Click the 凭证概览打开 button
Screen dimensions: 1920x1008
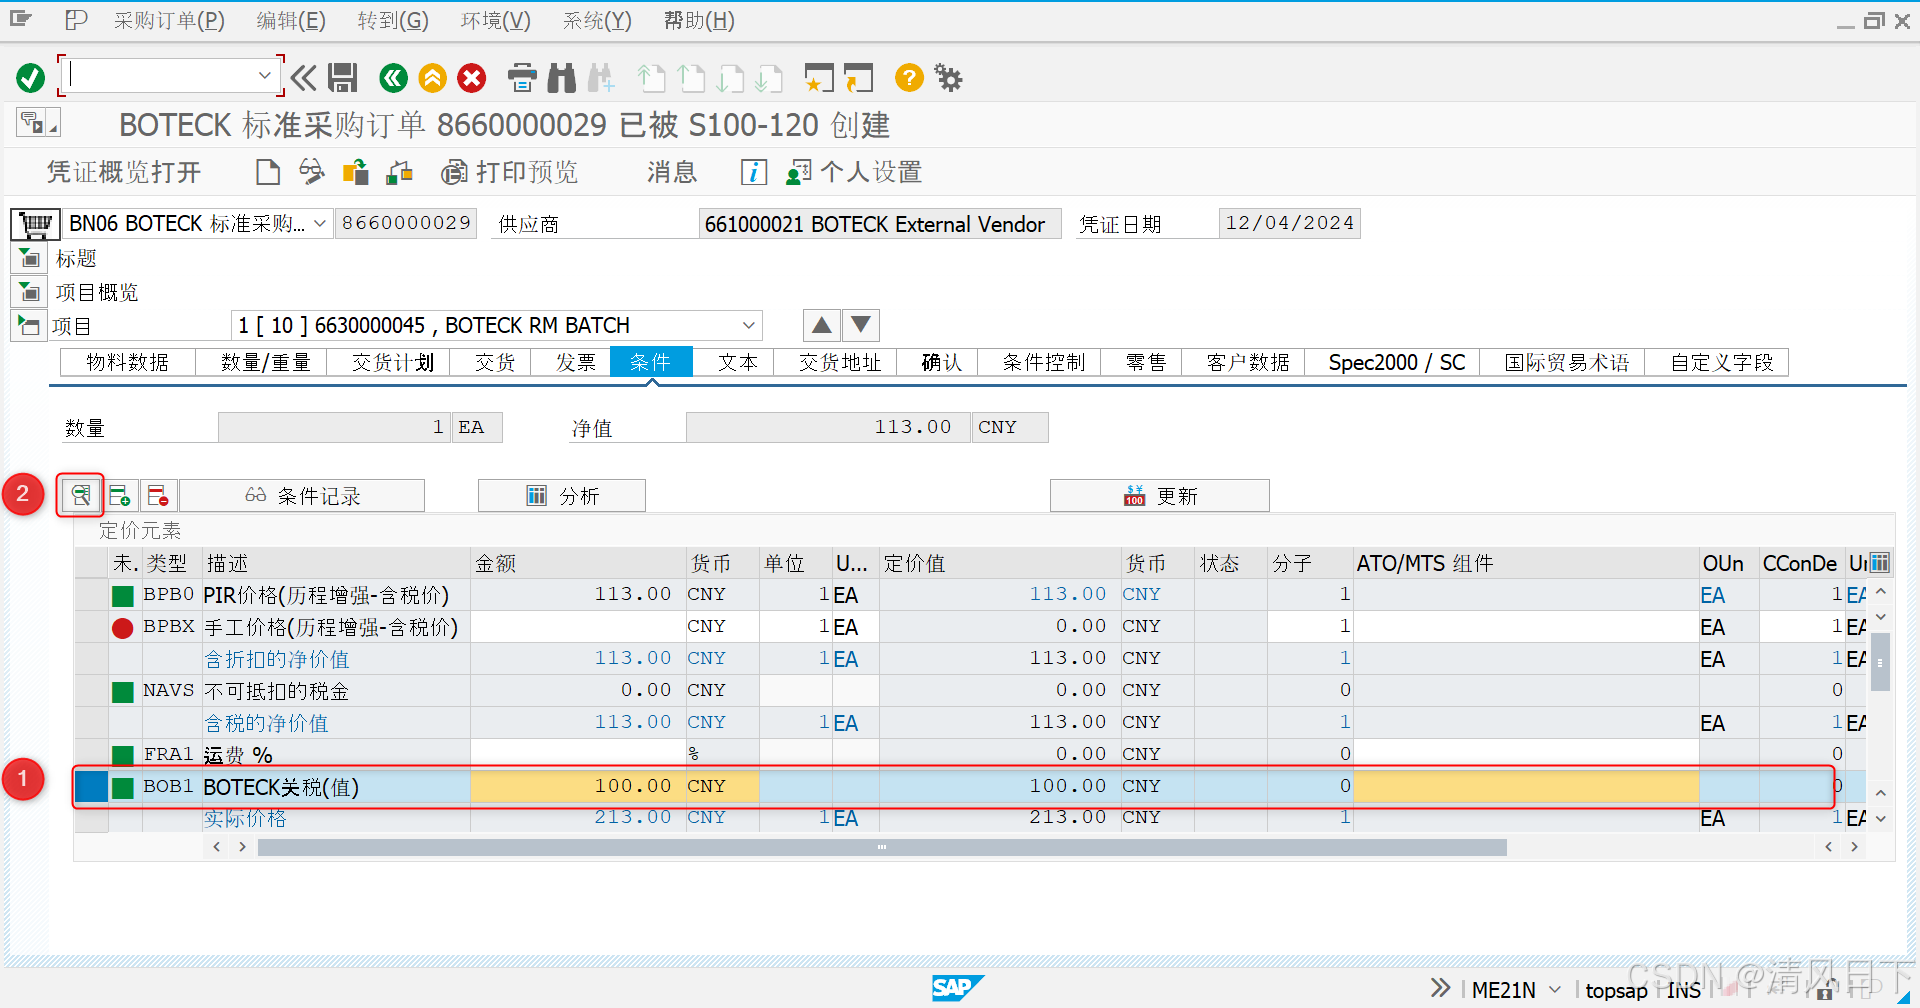click(124, 172)
